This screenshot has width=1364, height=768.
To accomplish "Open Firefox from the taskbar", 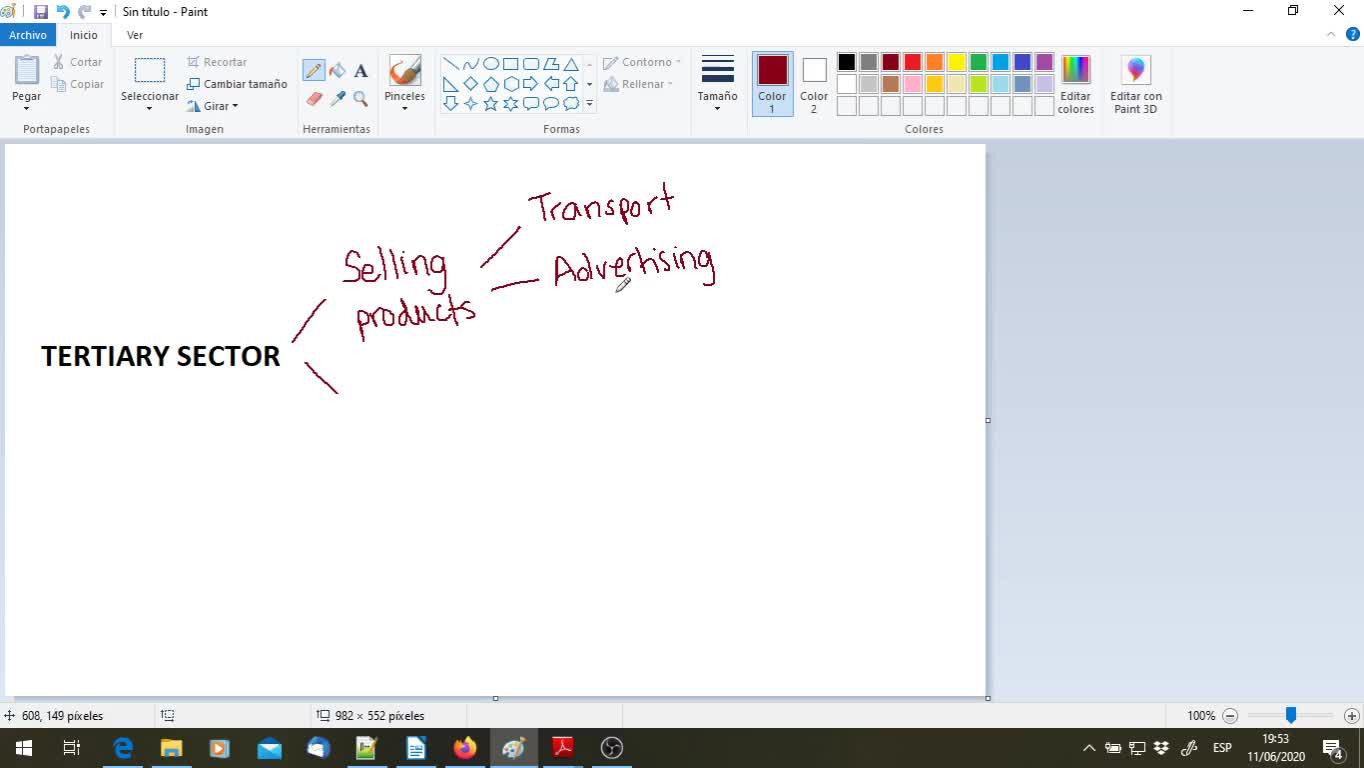I will [465, 748].
